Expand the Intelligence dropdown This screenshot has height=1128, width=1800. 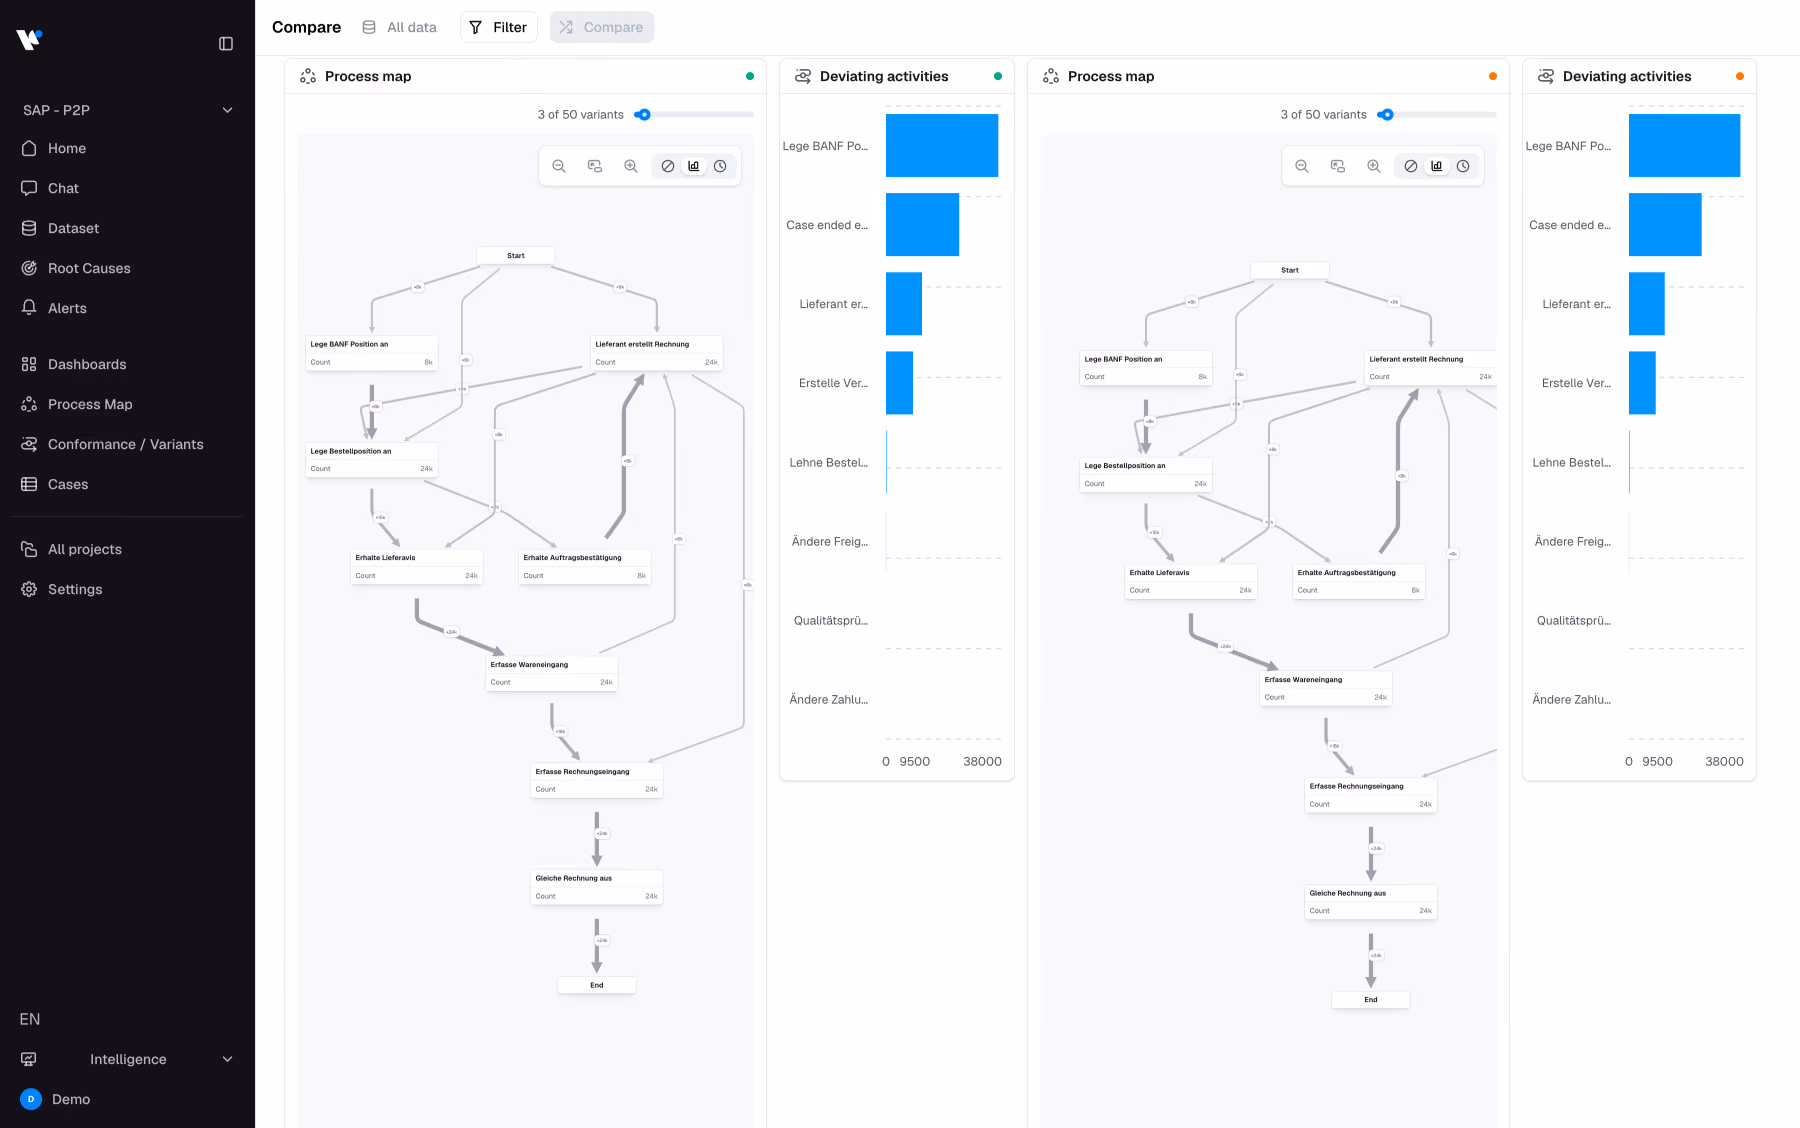(127, 1059)
